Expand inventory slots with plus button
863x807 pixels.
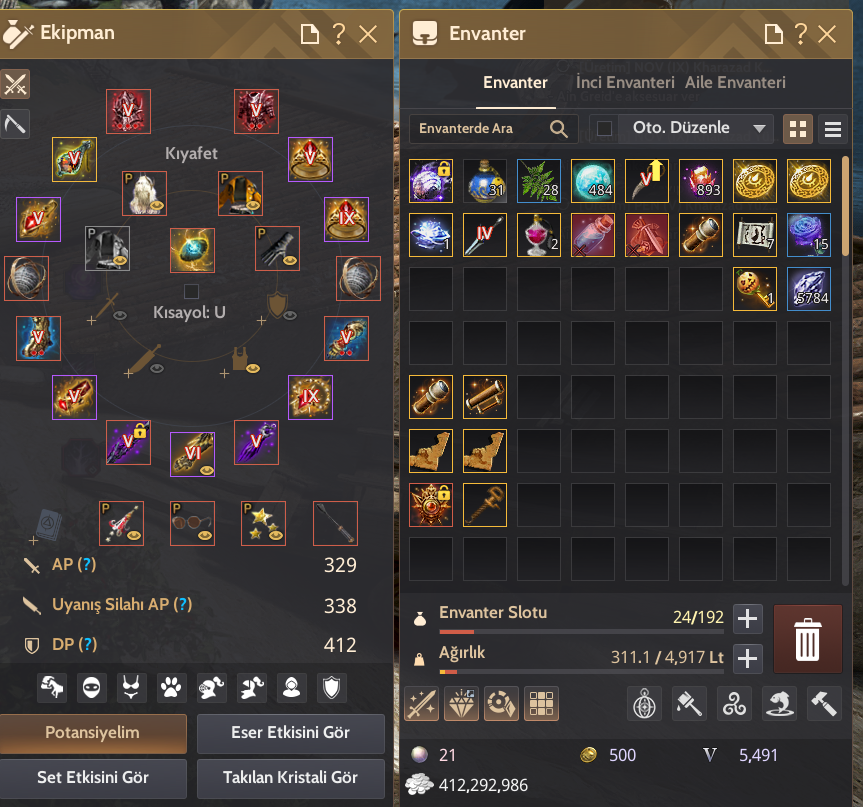click(747, 619)
